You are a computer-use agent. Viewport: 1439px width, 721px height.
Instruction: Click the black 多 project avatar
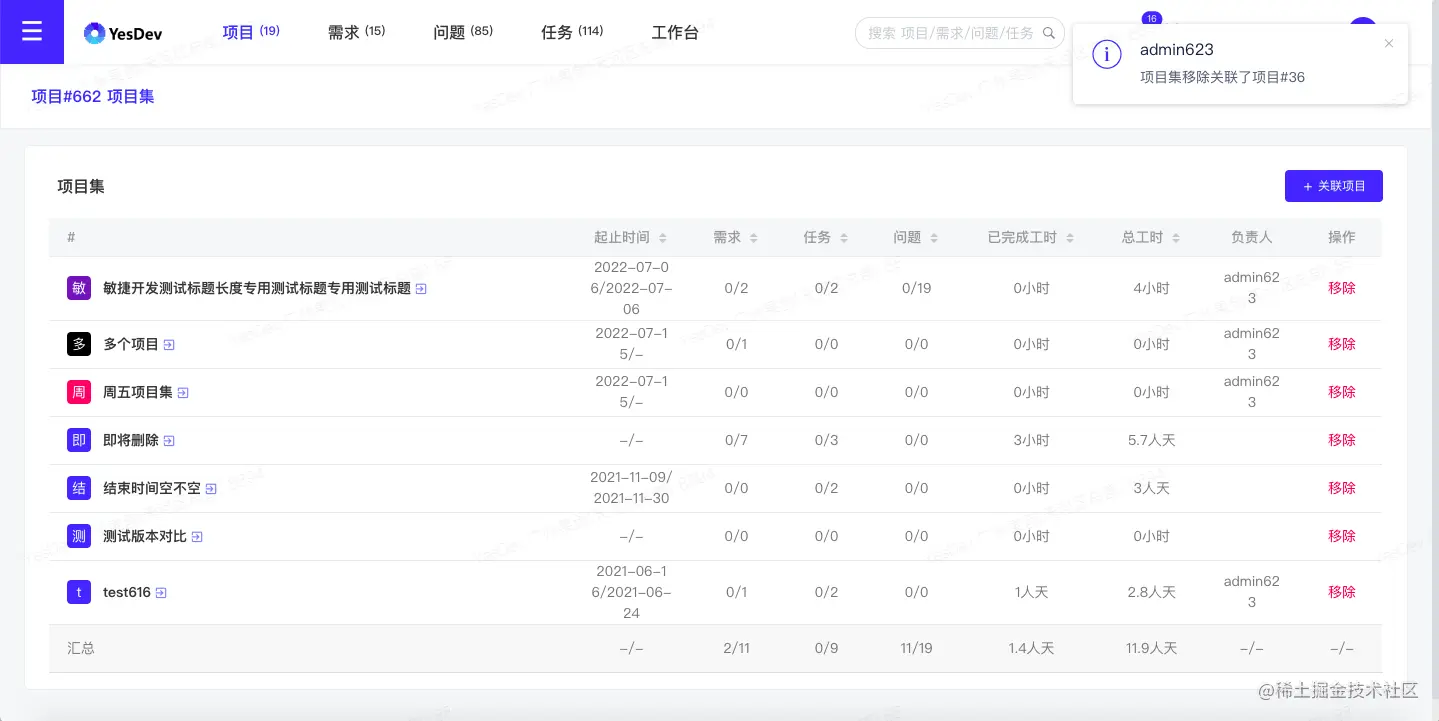(x=79, y=344)
